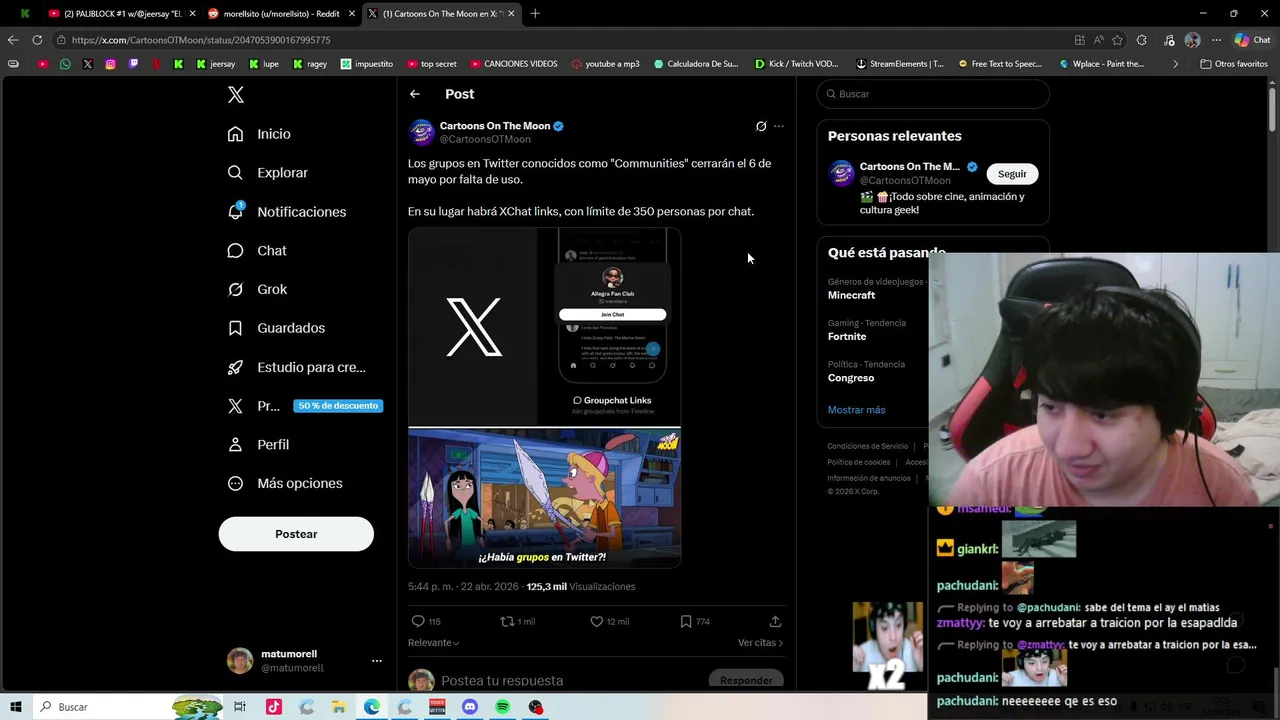This screenshot has width=1280, height=720.
Task: Click the Grok explain icon on post
Action: click(x=761, y=126)
